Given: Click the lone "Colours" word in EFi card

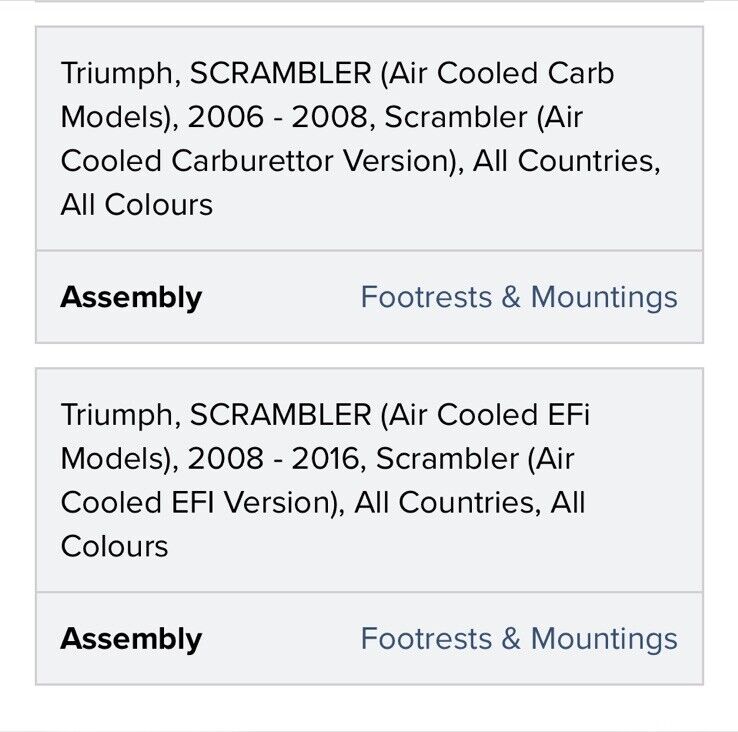Looking at the screenshot, I should point(114,546).
